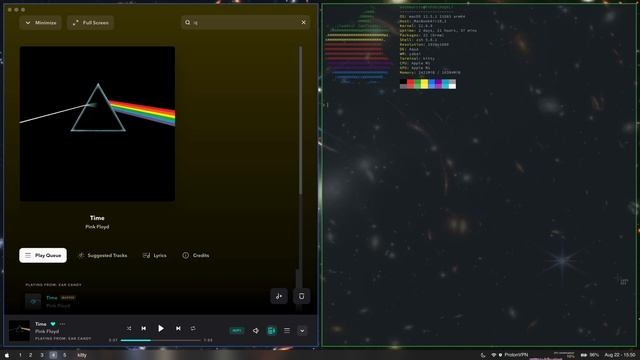The height and width of the screenshot is (360, 640).
Task: Clear the search with X icon
Action: 303,22
